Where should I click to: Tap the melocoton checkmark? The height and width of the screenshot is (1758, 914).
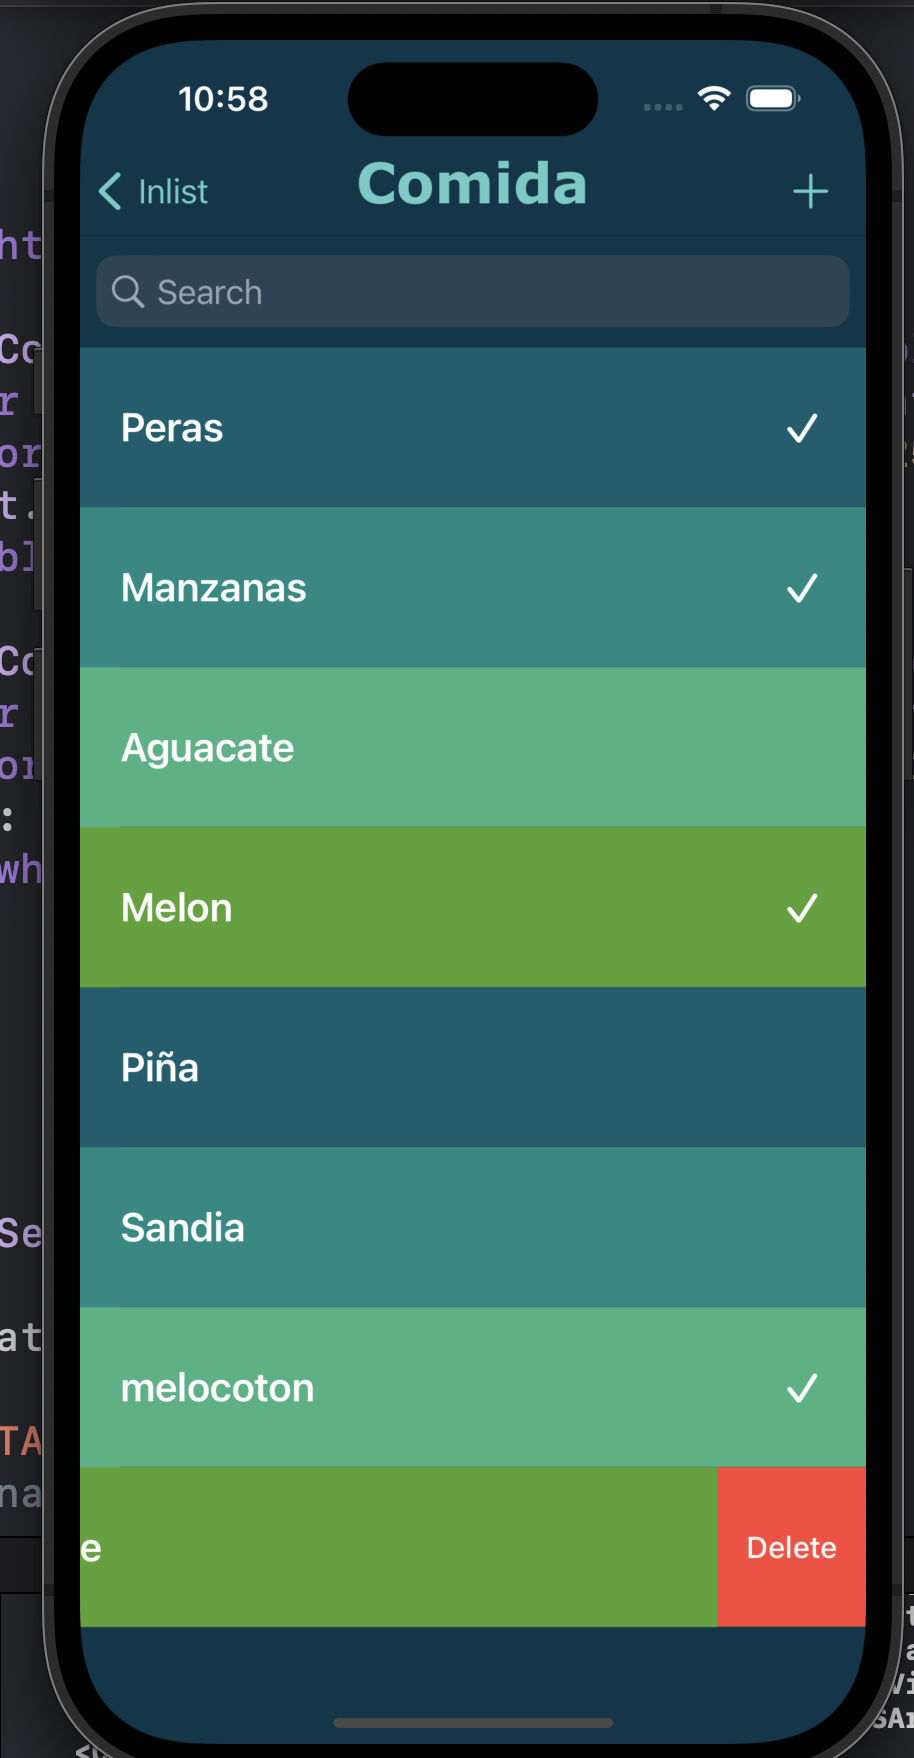pos(802,1388)
